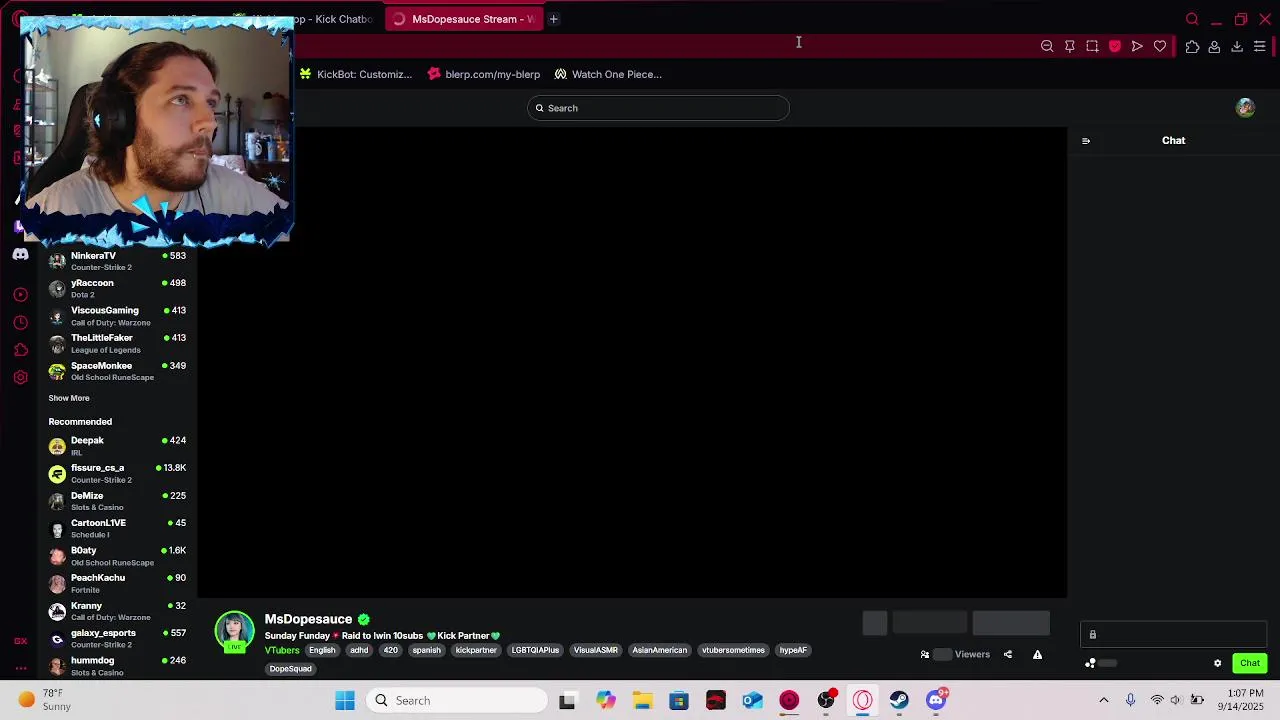This screenshot has width=1280, height=720.
Task: Open Steam from the taskbar
Action: coord(899,701)
